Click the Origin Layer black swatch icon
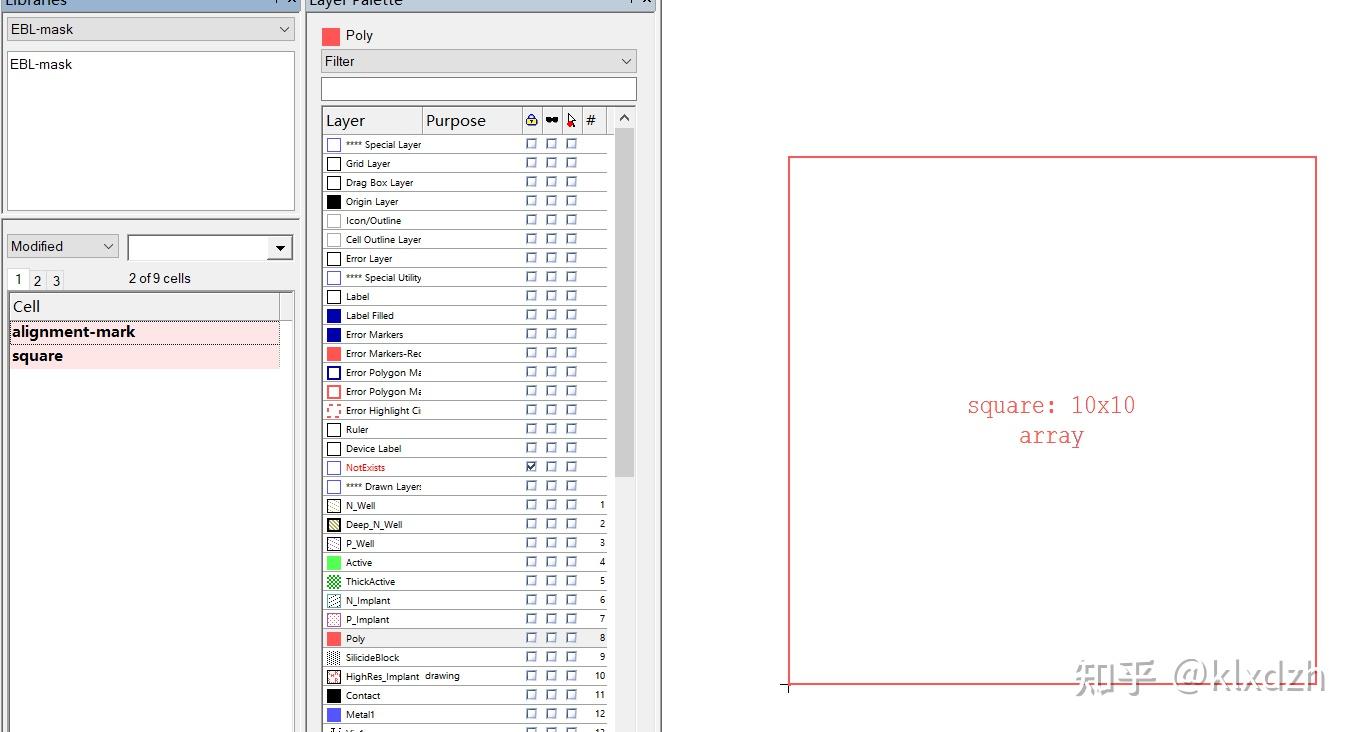 [333, 200]
